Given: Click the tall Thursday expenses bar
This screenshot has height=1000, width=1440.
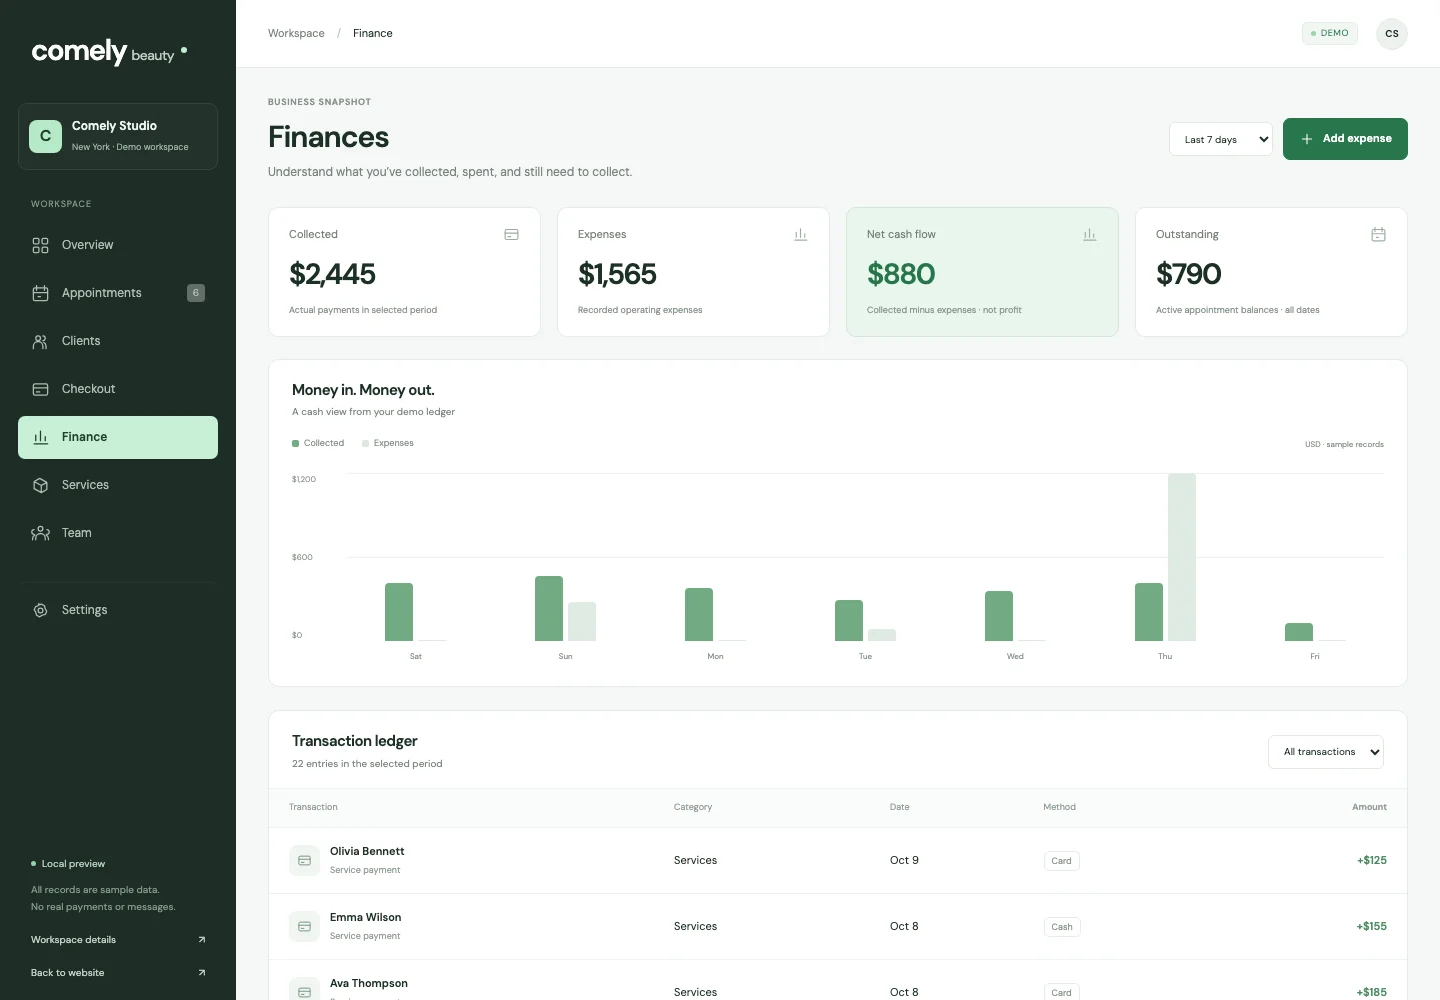Looking at the screenshot, I should [1182, 557].
